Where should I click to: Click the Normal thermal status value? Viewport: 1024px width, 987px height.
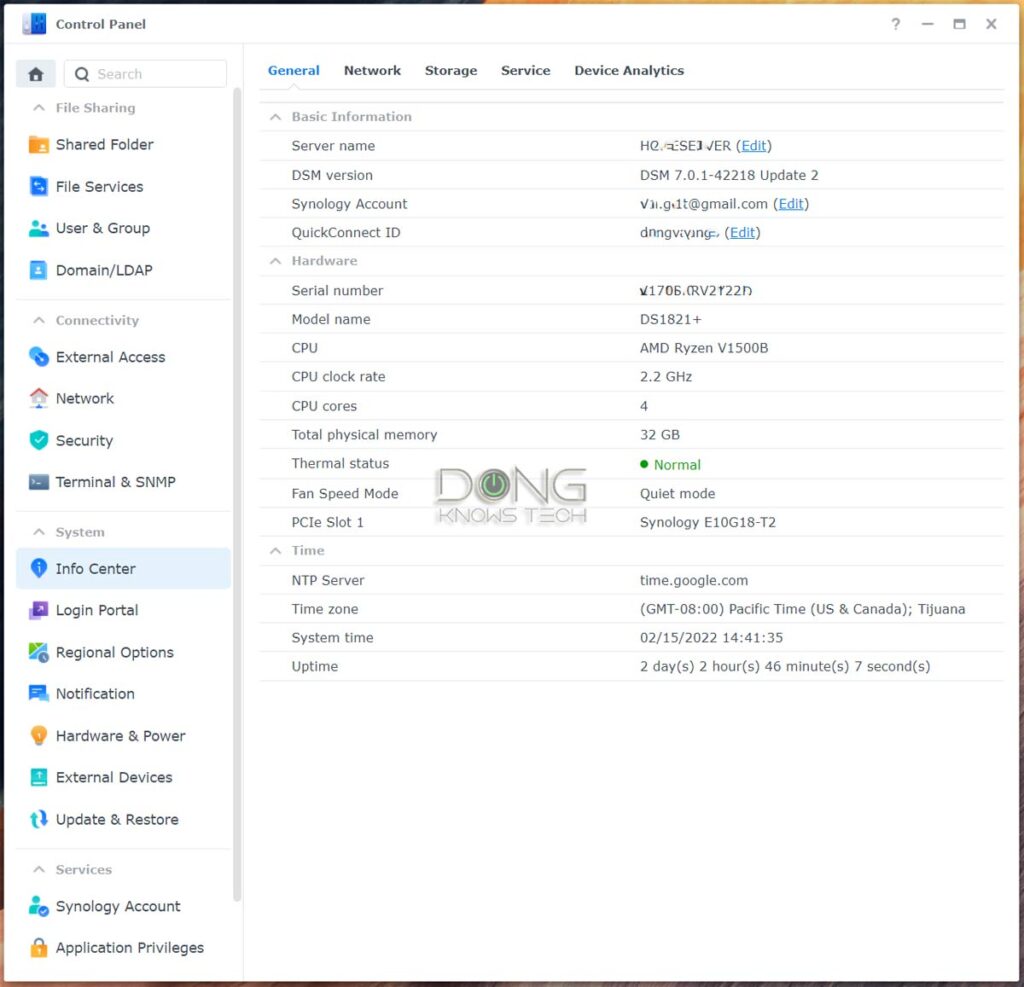[x=677, y=464]
